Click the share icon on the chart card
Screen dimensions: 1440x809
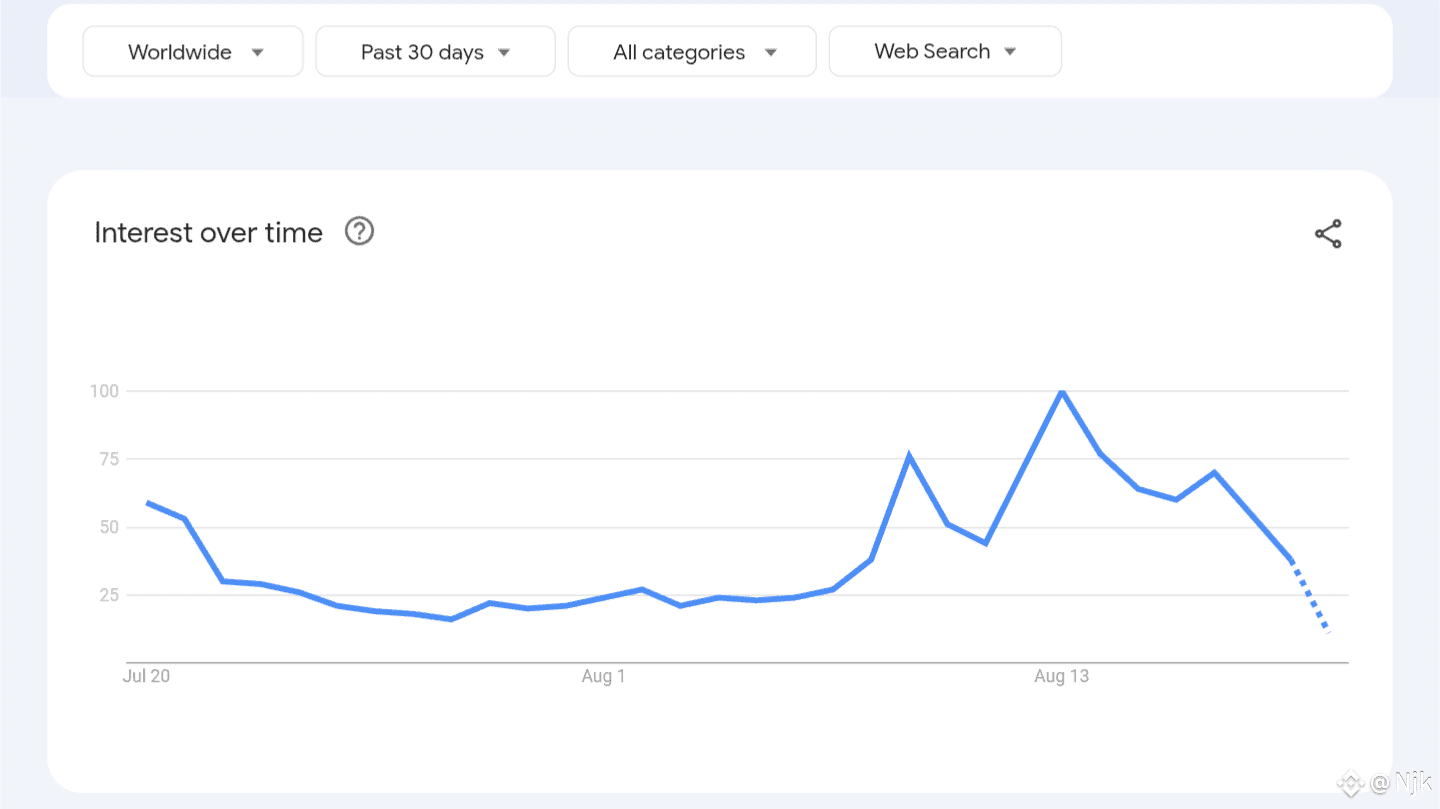1328,234
